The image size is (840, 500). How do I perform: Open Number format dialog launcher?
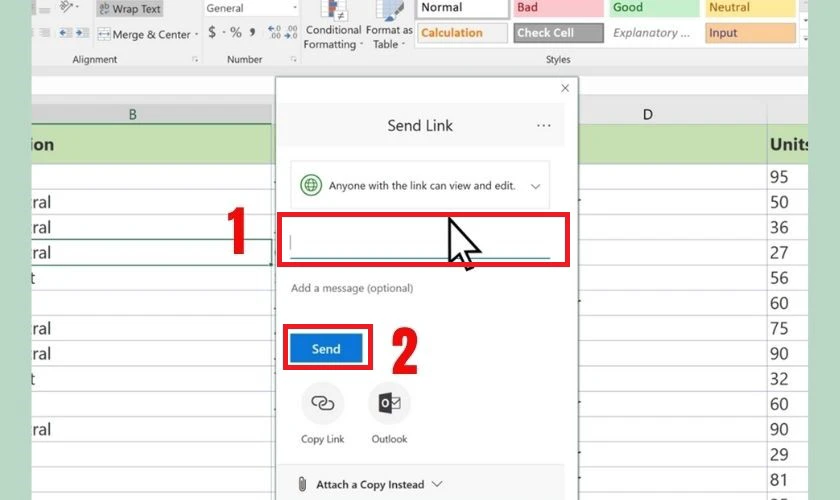[294, 59]
